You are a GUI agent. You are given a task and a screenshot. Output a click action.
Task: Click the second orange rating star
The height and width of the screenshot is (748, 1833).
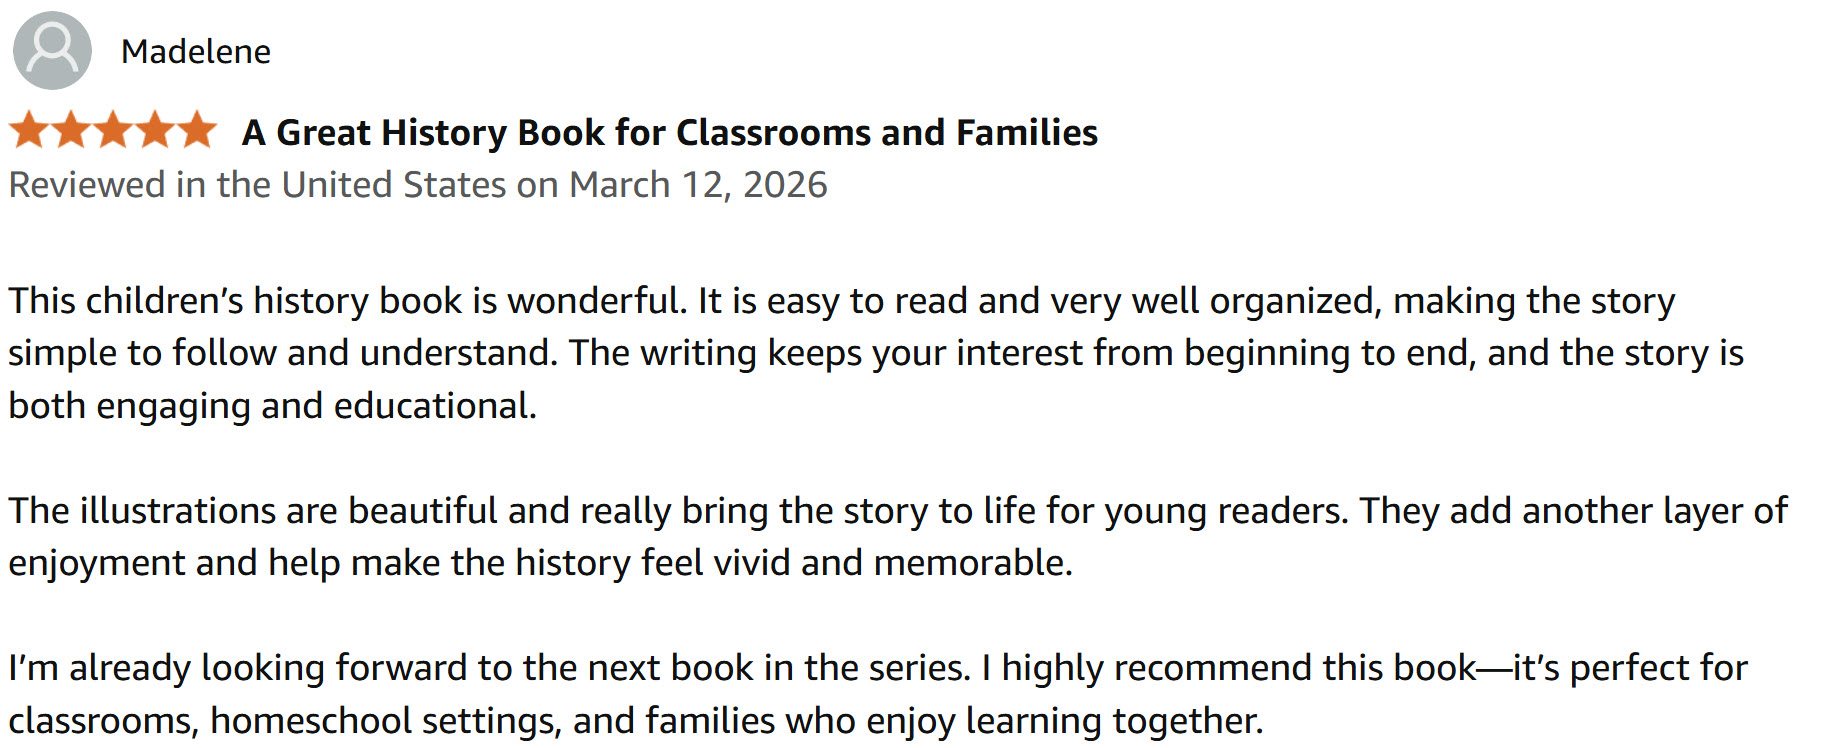click(71, 131)
